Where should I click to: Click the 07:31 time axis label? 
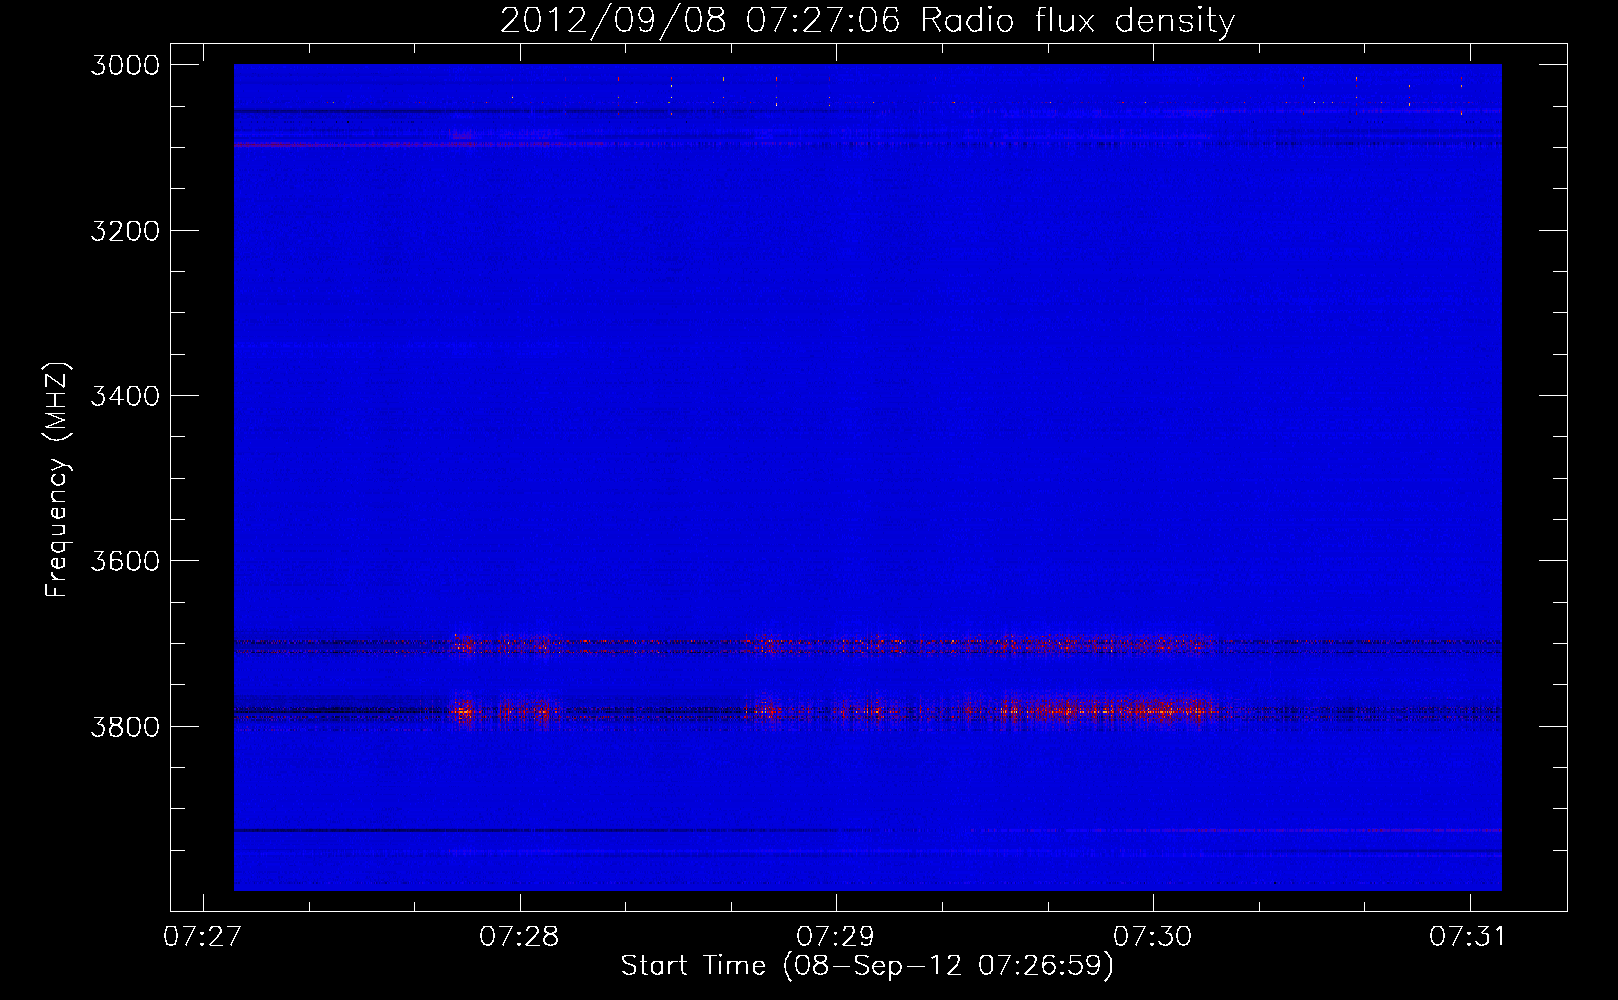tap(1468, 936)
